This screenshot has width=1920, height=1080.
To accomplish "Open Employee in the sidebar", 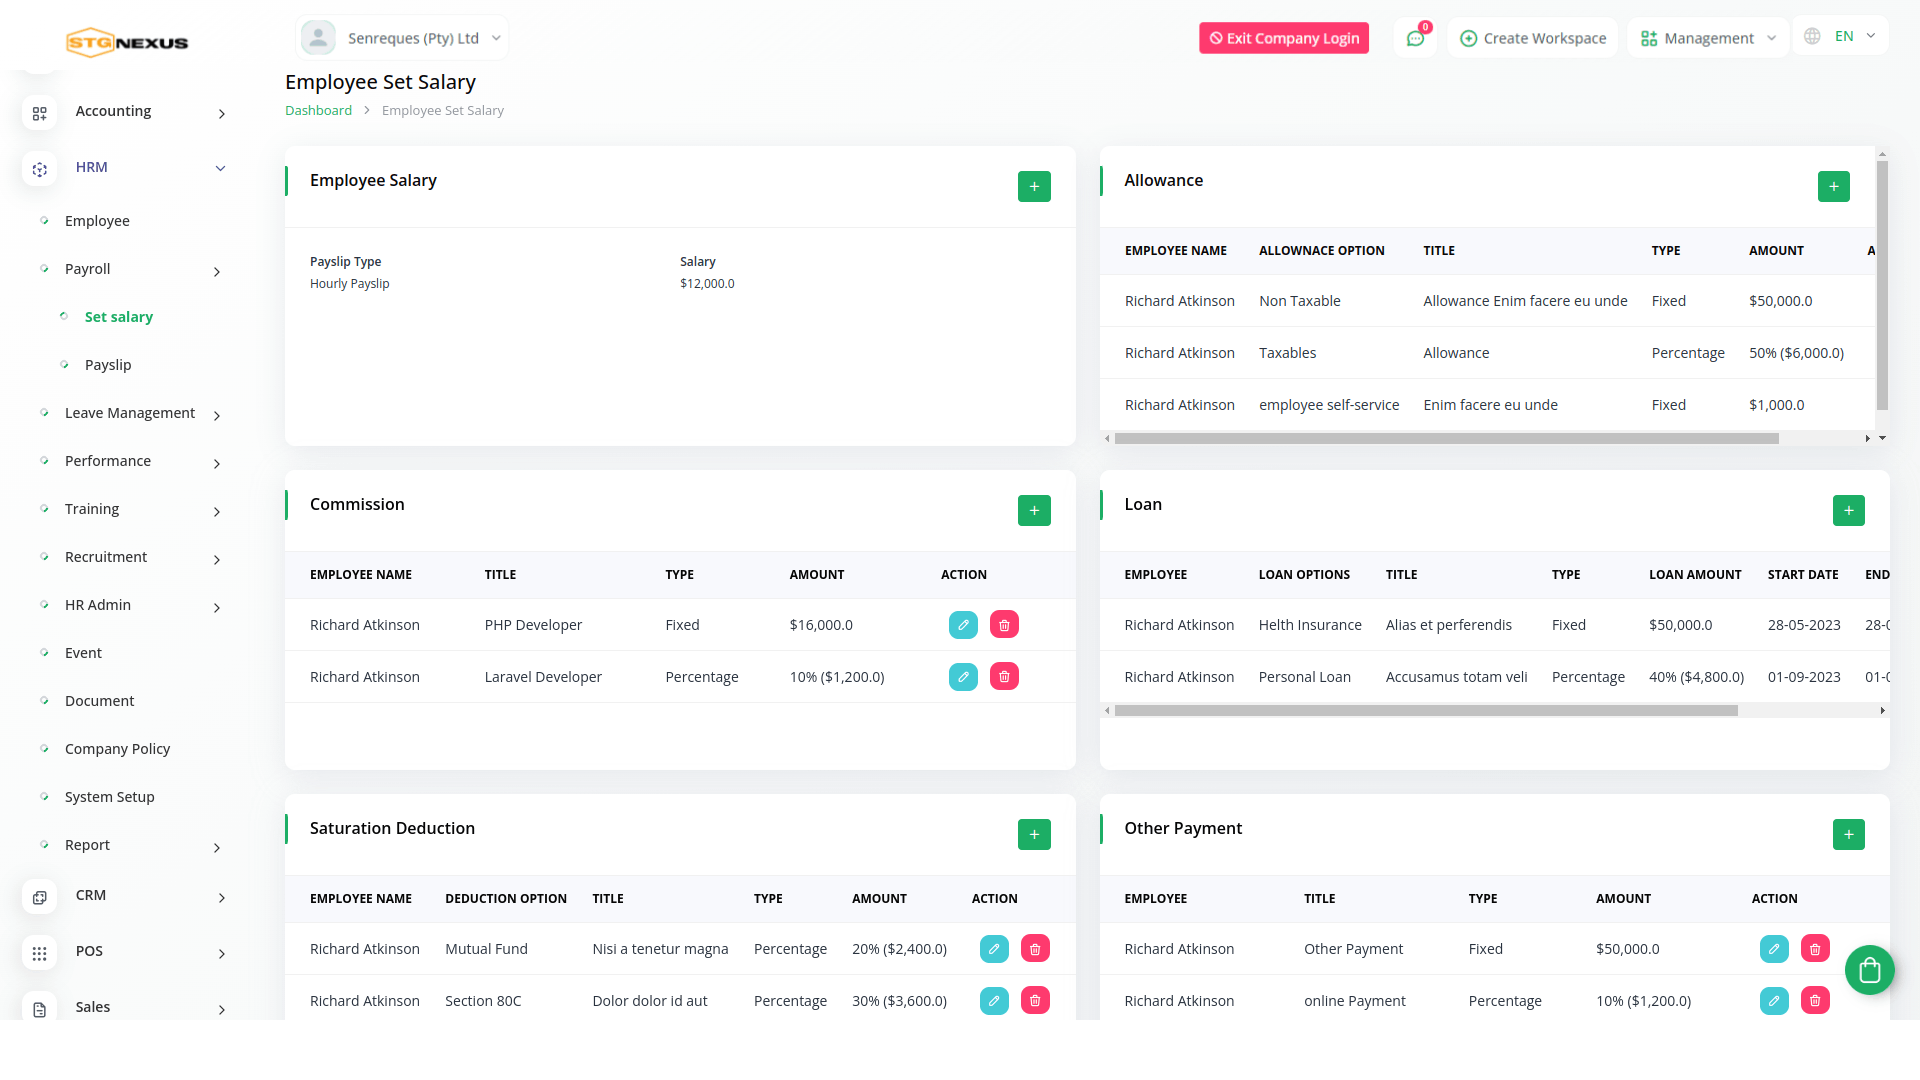I will coord(97,221).
